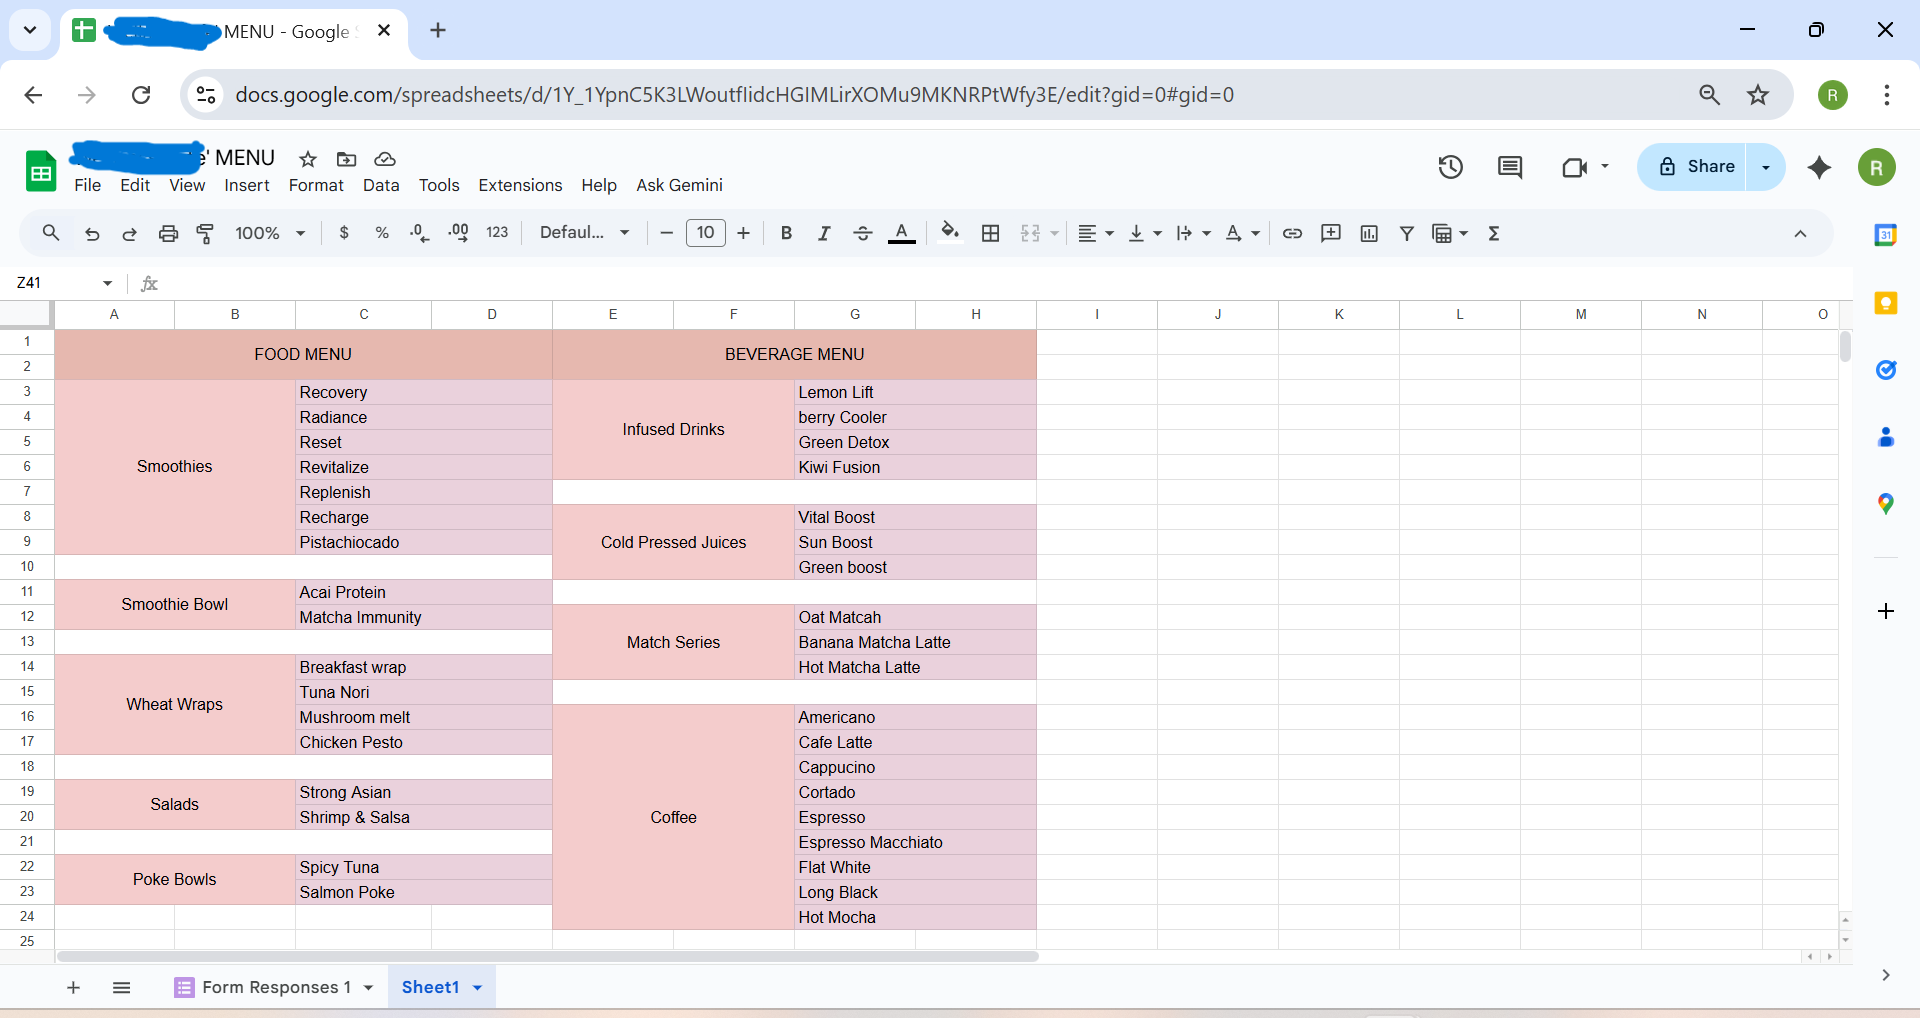This screenshot has width=1920, height=1018.
Task: Format as percent icon
Action: pos(382,233)
